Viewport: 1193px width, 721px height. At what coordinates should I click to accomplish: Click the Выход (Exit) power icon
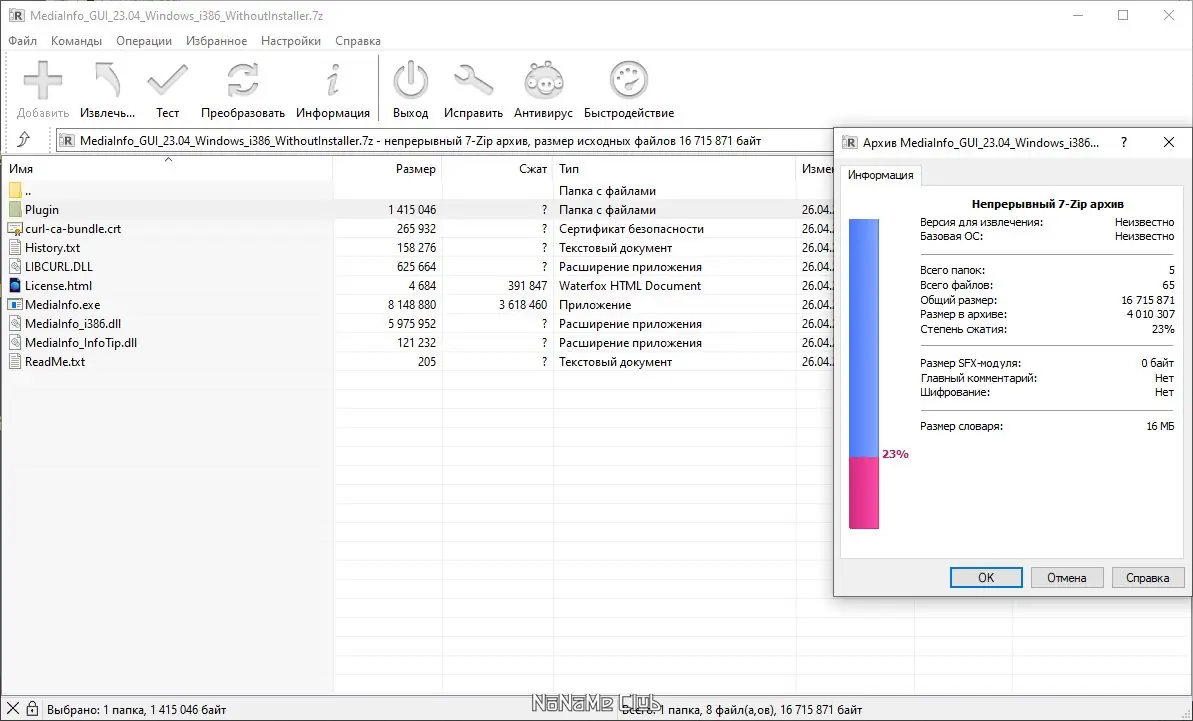click(x=410, y=81)
